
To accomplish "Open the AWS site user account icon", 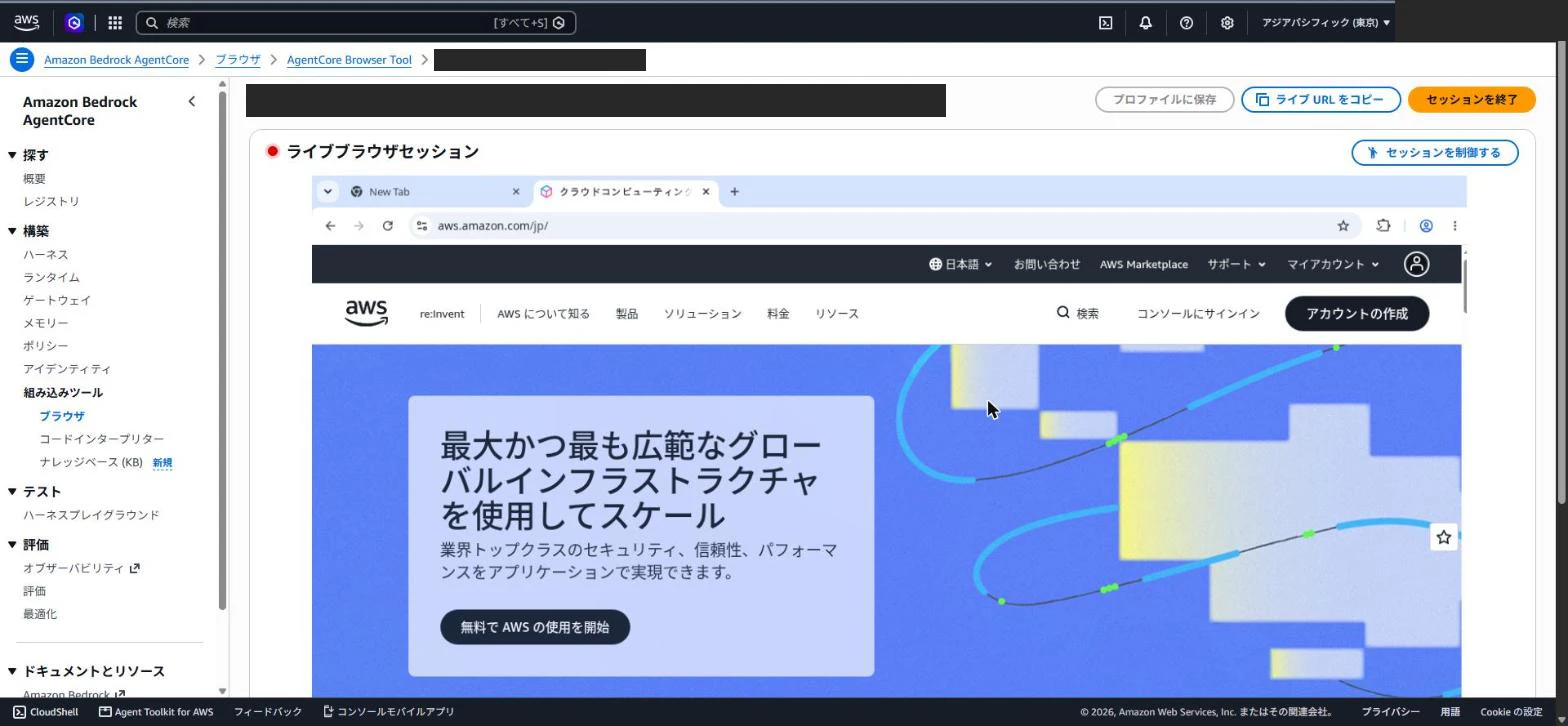I will (1416, 264).
